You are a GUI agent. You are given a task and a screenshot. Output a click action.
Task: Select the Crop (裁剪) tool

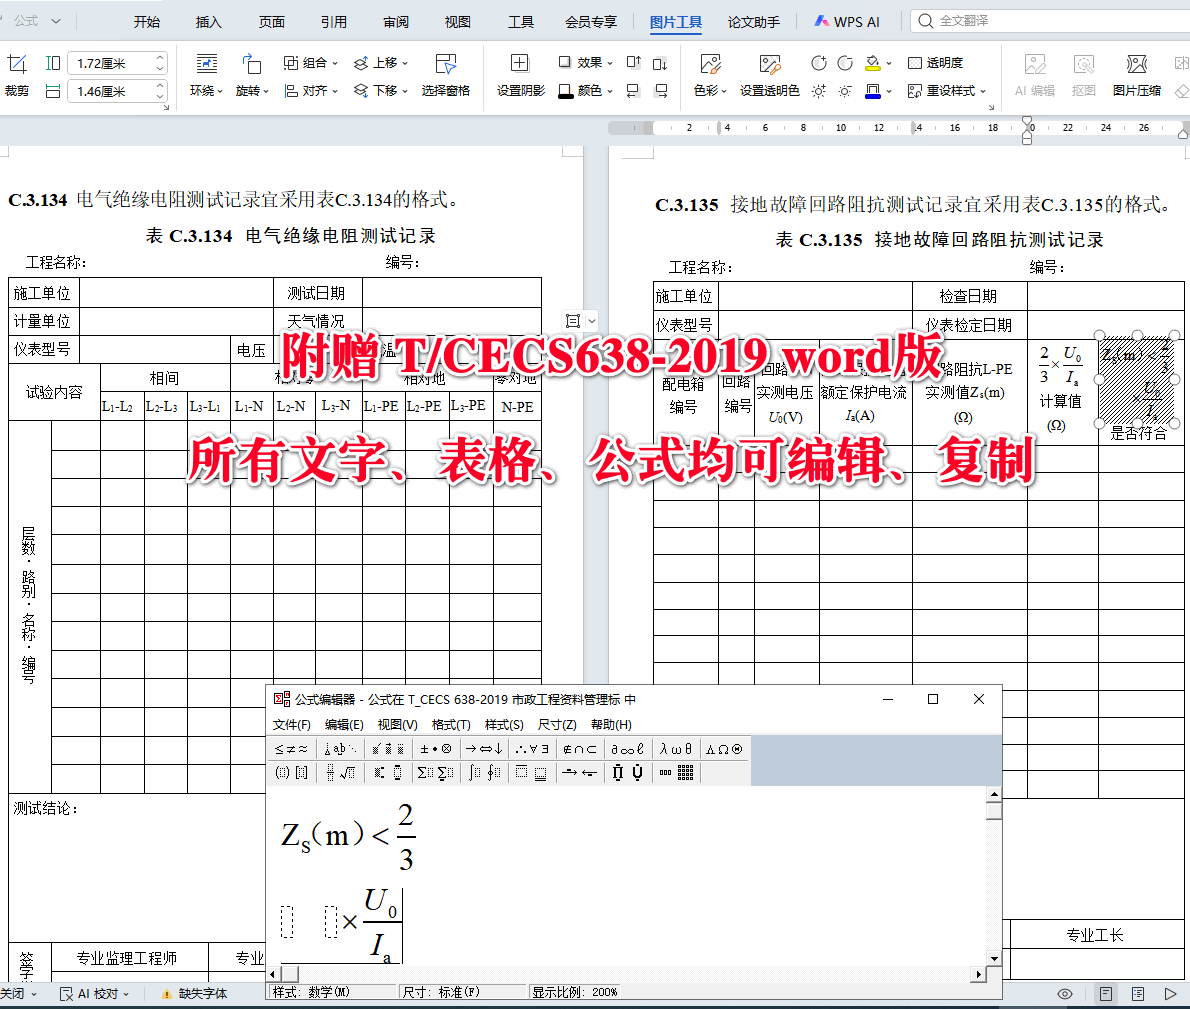(17, 75)
